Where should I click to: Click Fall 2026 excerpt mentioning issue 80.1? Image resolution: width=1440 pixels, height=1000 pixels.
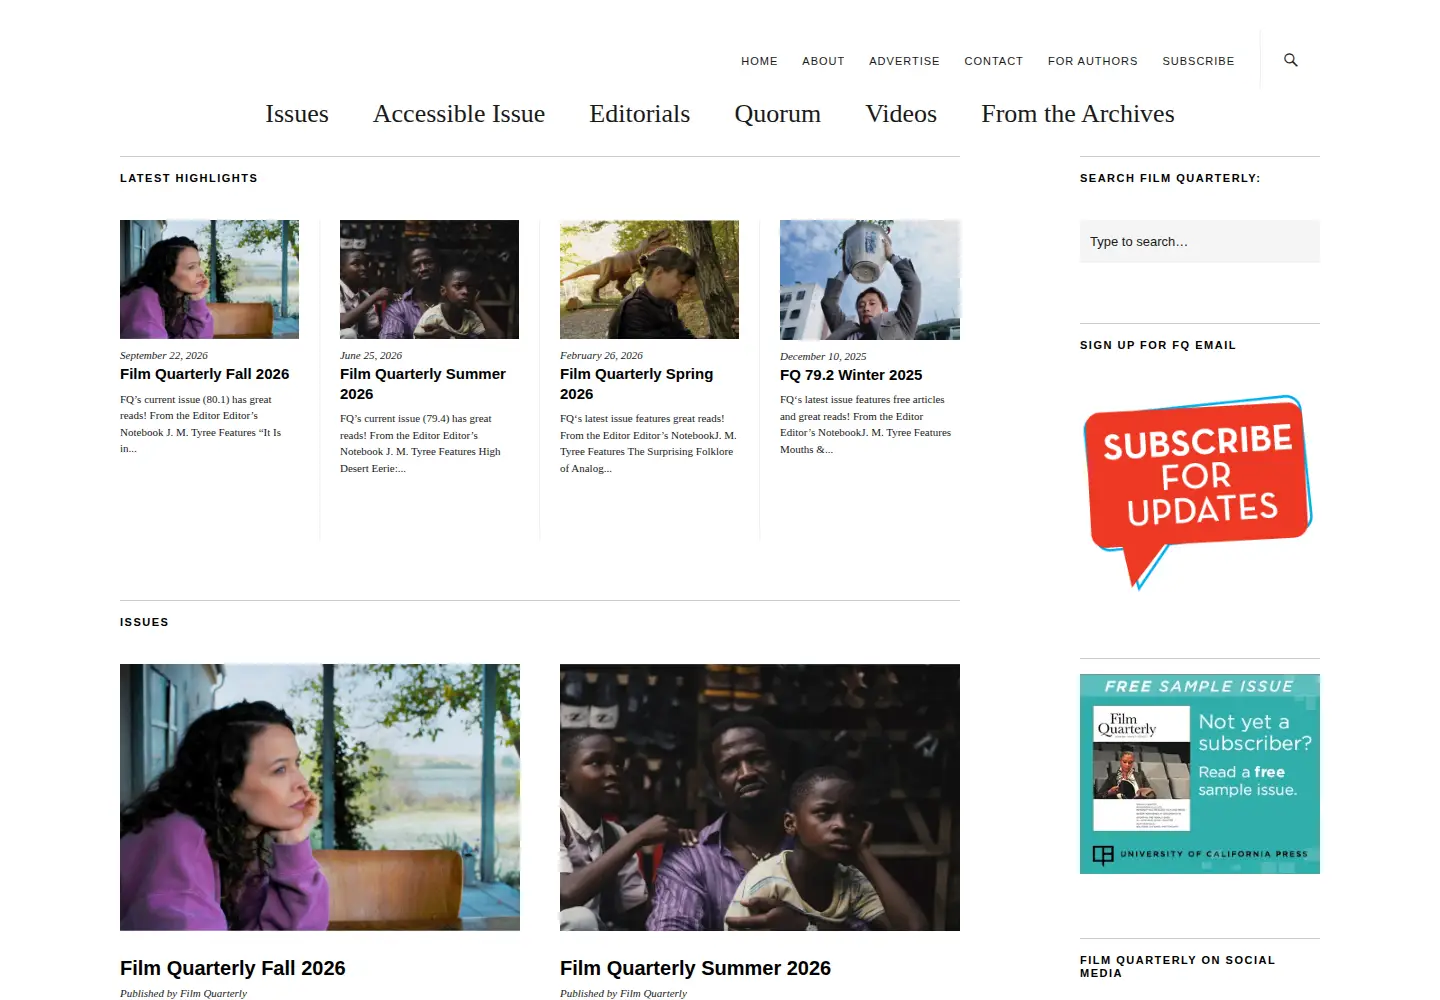point(200,424)
